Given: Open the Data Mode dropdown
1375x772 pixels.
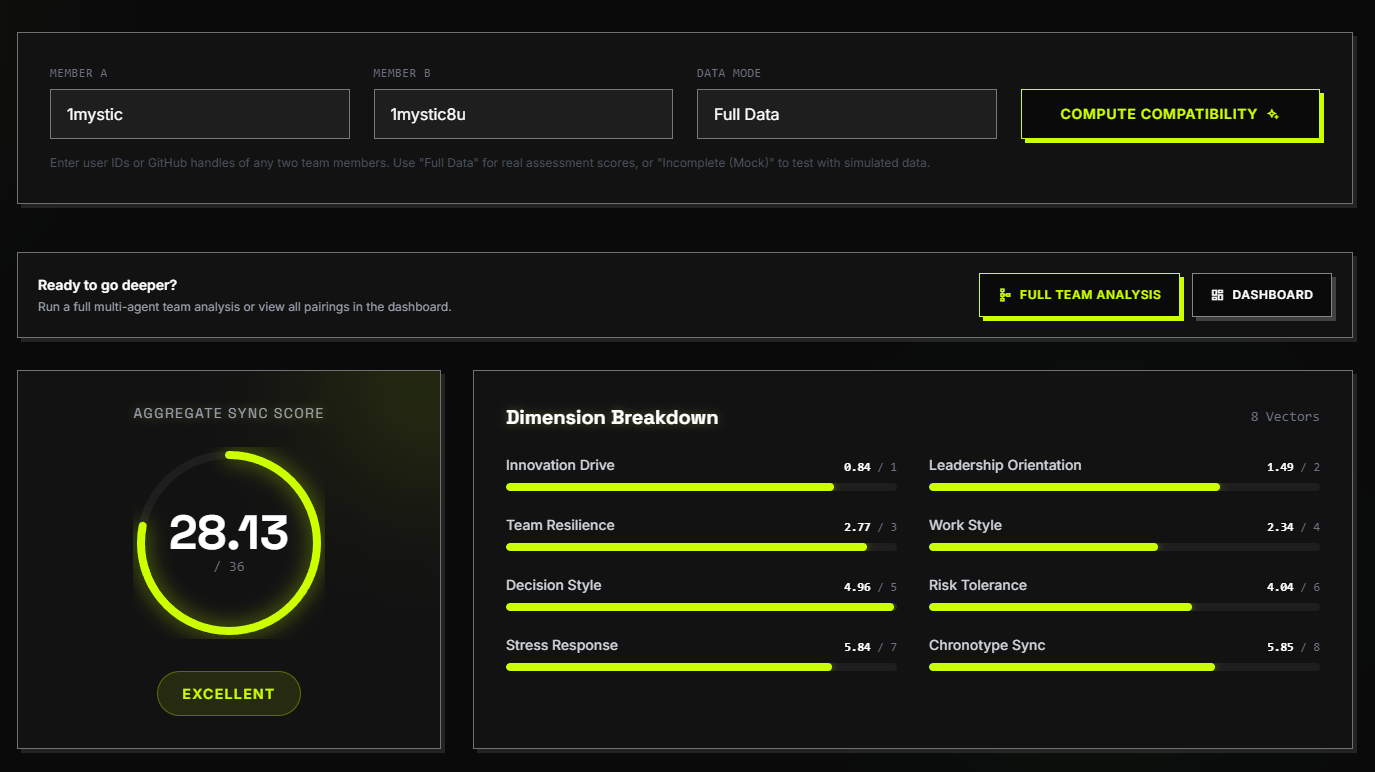Looking at the screenshot, I should (847, 114).
